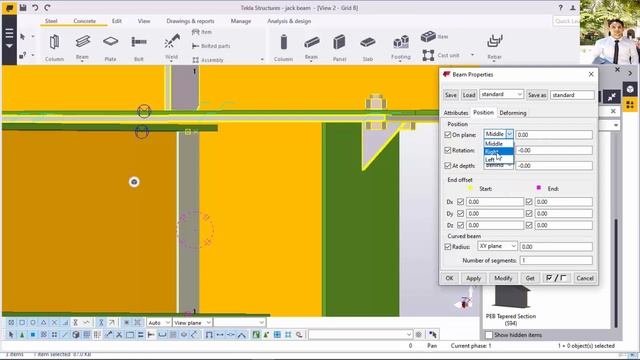Expand the steel ribbon group arrow near Assembly
The image size is (640, 360).
pos(262,60)
